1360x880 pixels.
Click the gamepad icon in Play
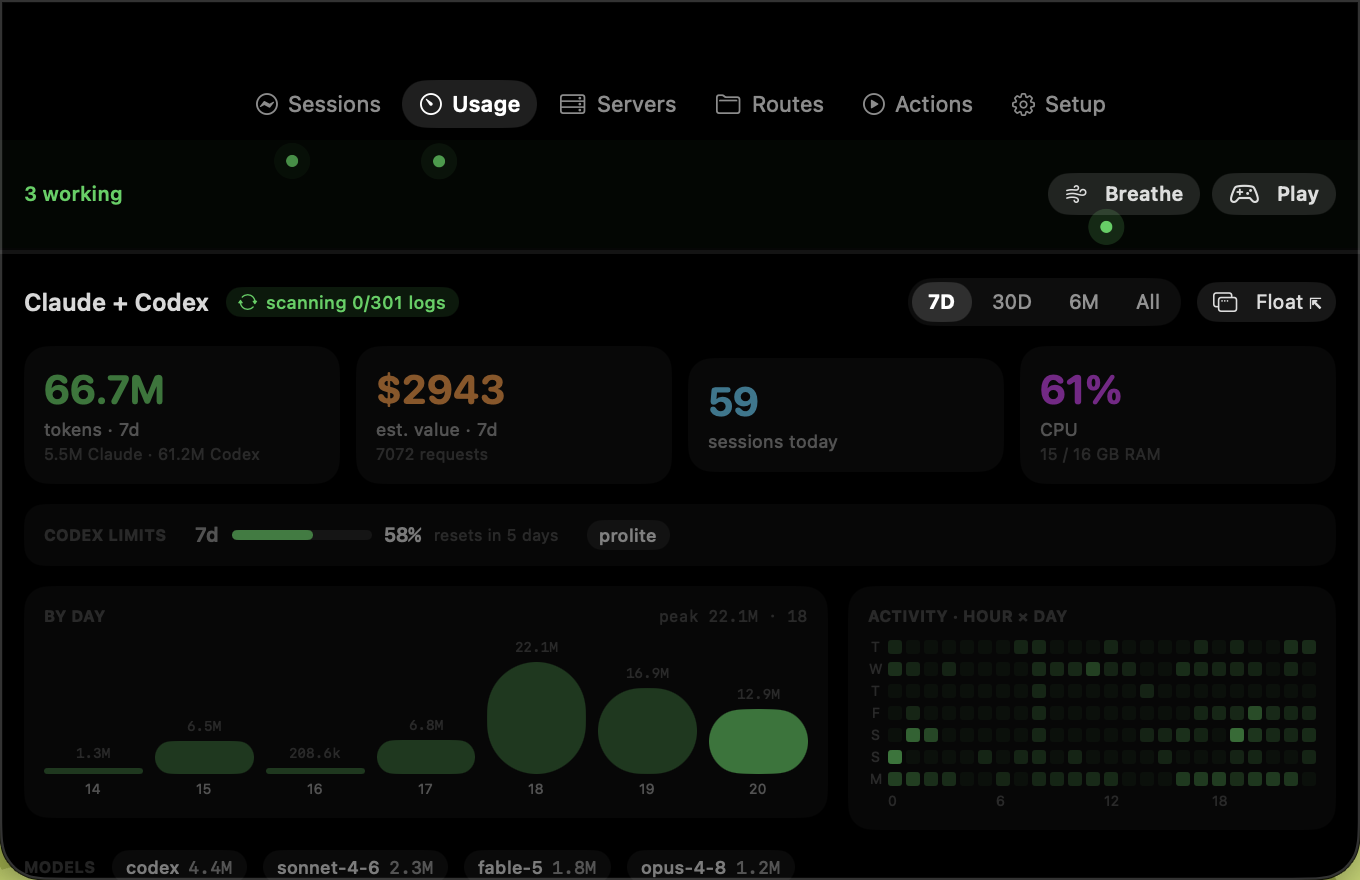click(x=1244, y=194)
